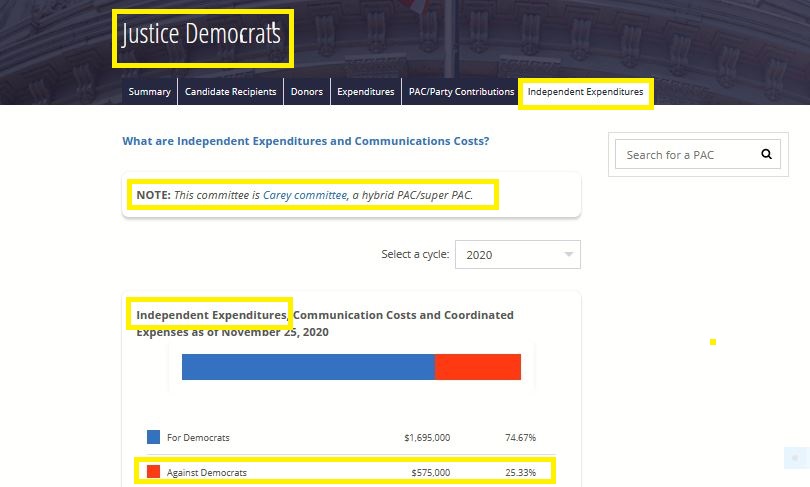810x487 pixels.
Task: Open 'What are Independent Expenditures' link
Action: pos(305,141)
